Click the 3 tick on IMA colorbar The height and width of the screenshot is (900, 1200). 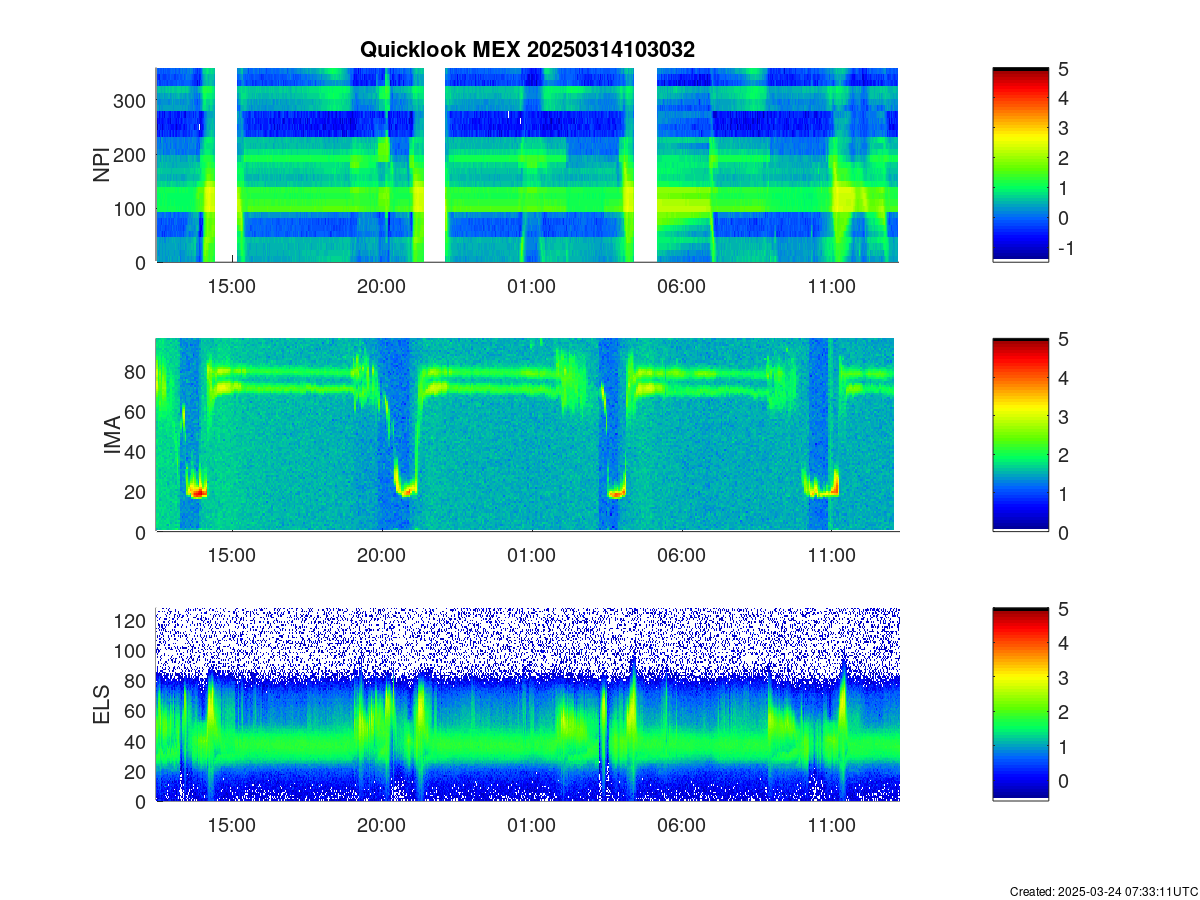(1063, 416)
